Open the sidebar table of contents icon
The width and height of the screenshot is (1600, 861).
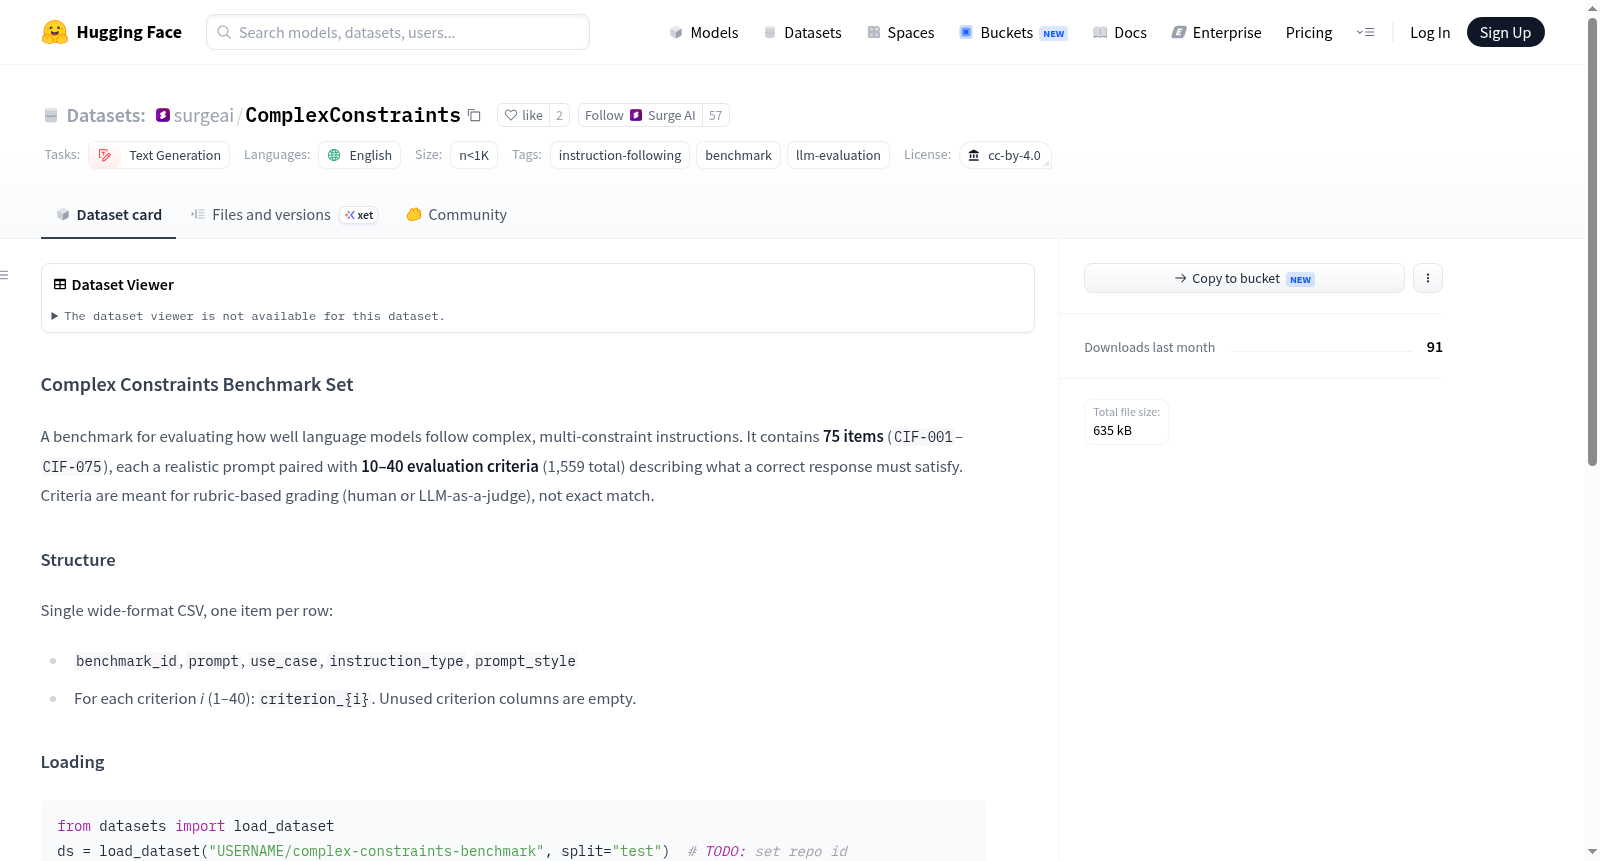pyautogui.click(x=5, y=275)
